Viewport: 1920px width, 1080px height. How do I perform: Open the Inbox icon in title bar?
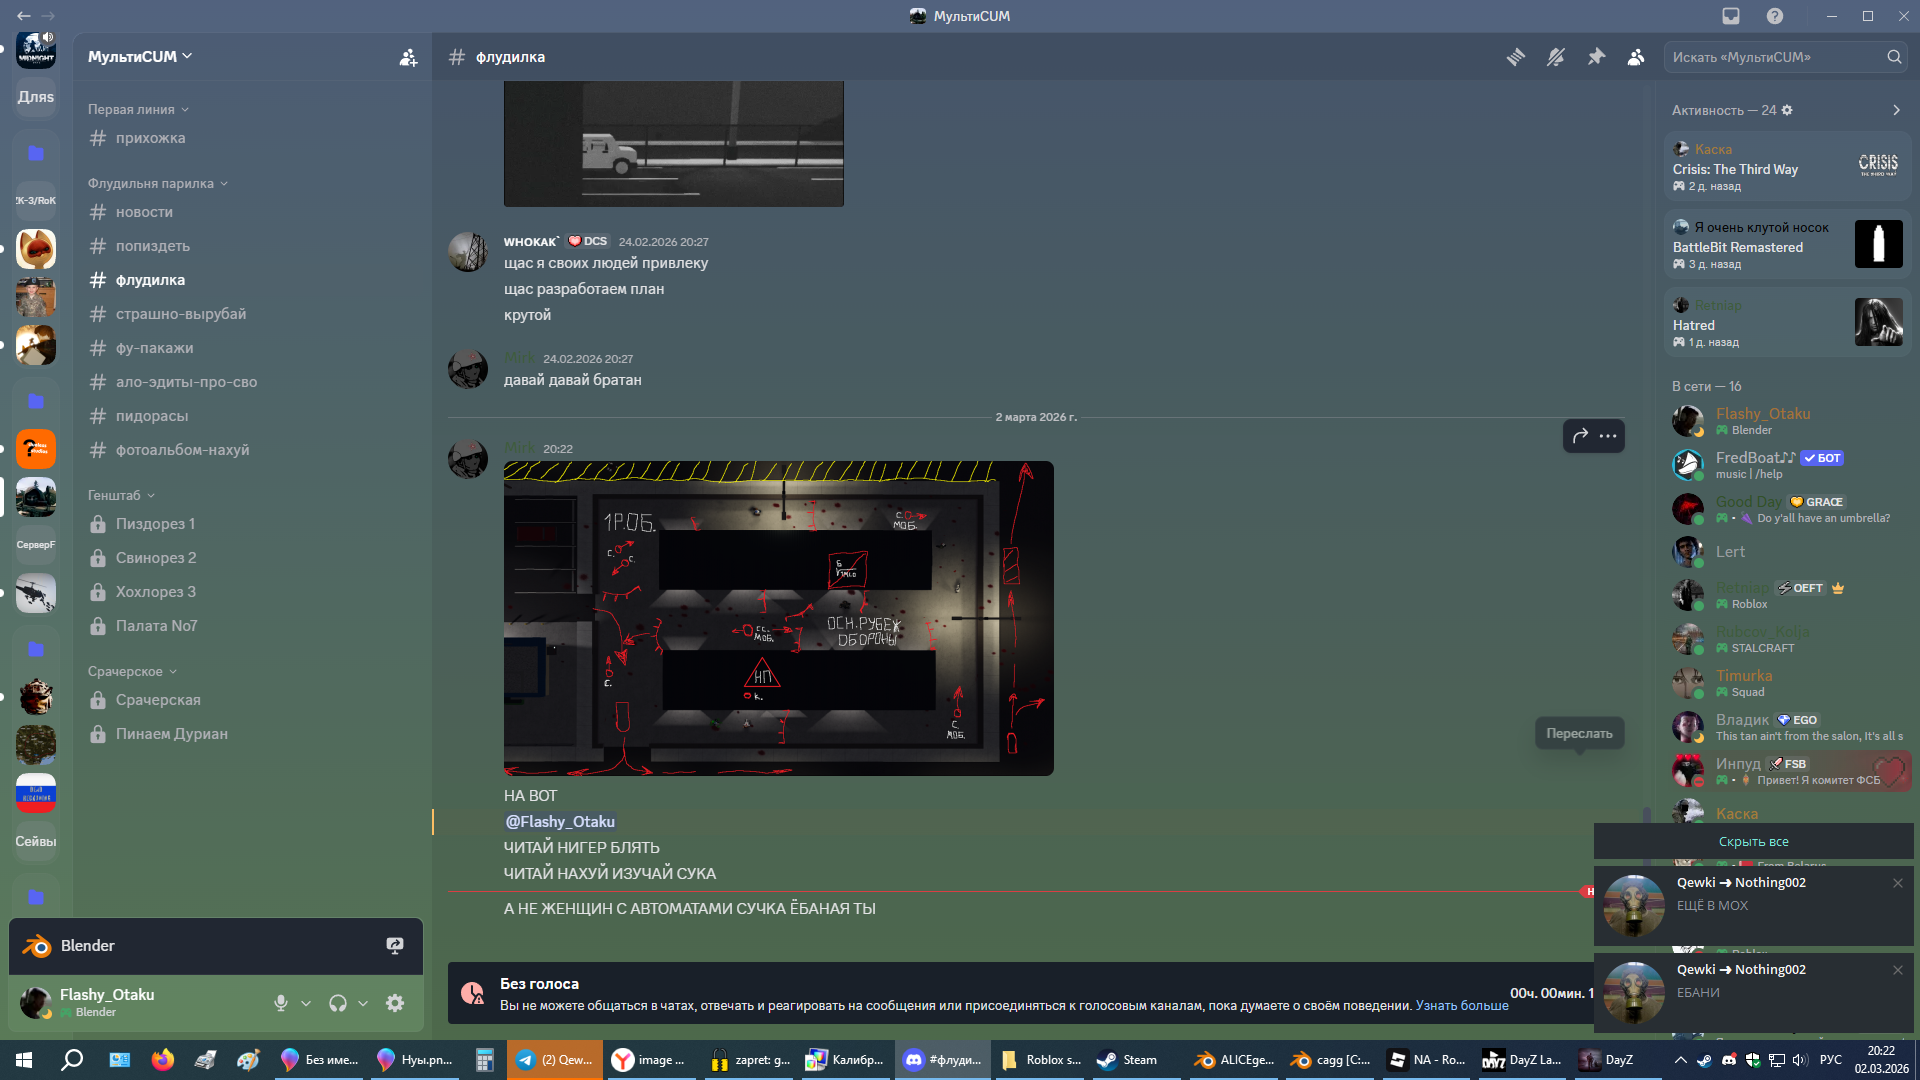point(1731,16)
